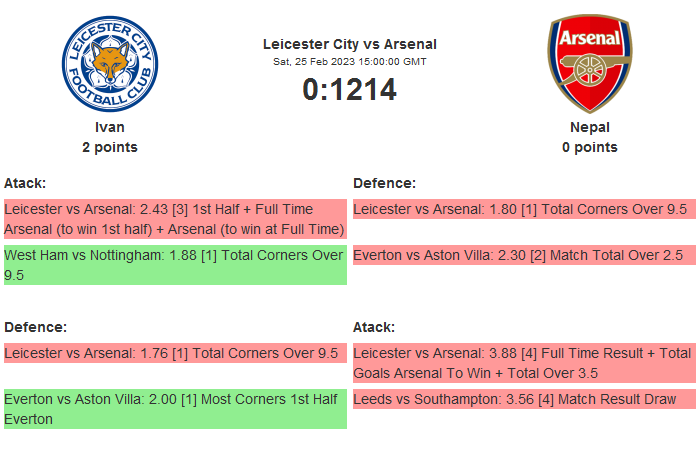Select the 1.80 Total Corners Over 9.5 bet

[523, 210]
